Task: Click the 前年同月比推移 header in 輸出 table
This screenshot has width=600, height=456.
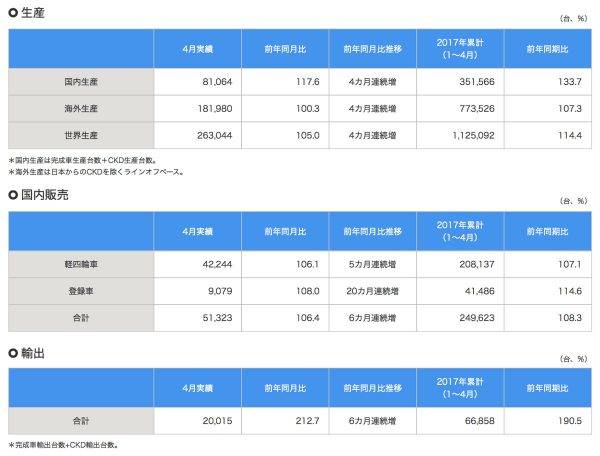Action: [x=373, y=388]
